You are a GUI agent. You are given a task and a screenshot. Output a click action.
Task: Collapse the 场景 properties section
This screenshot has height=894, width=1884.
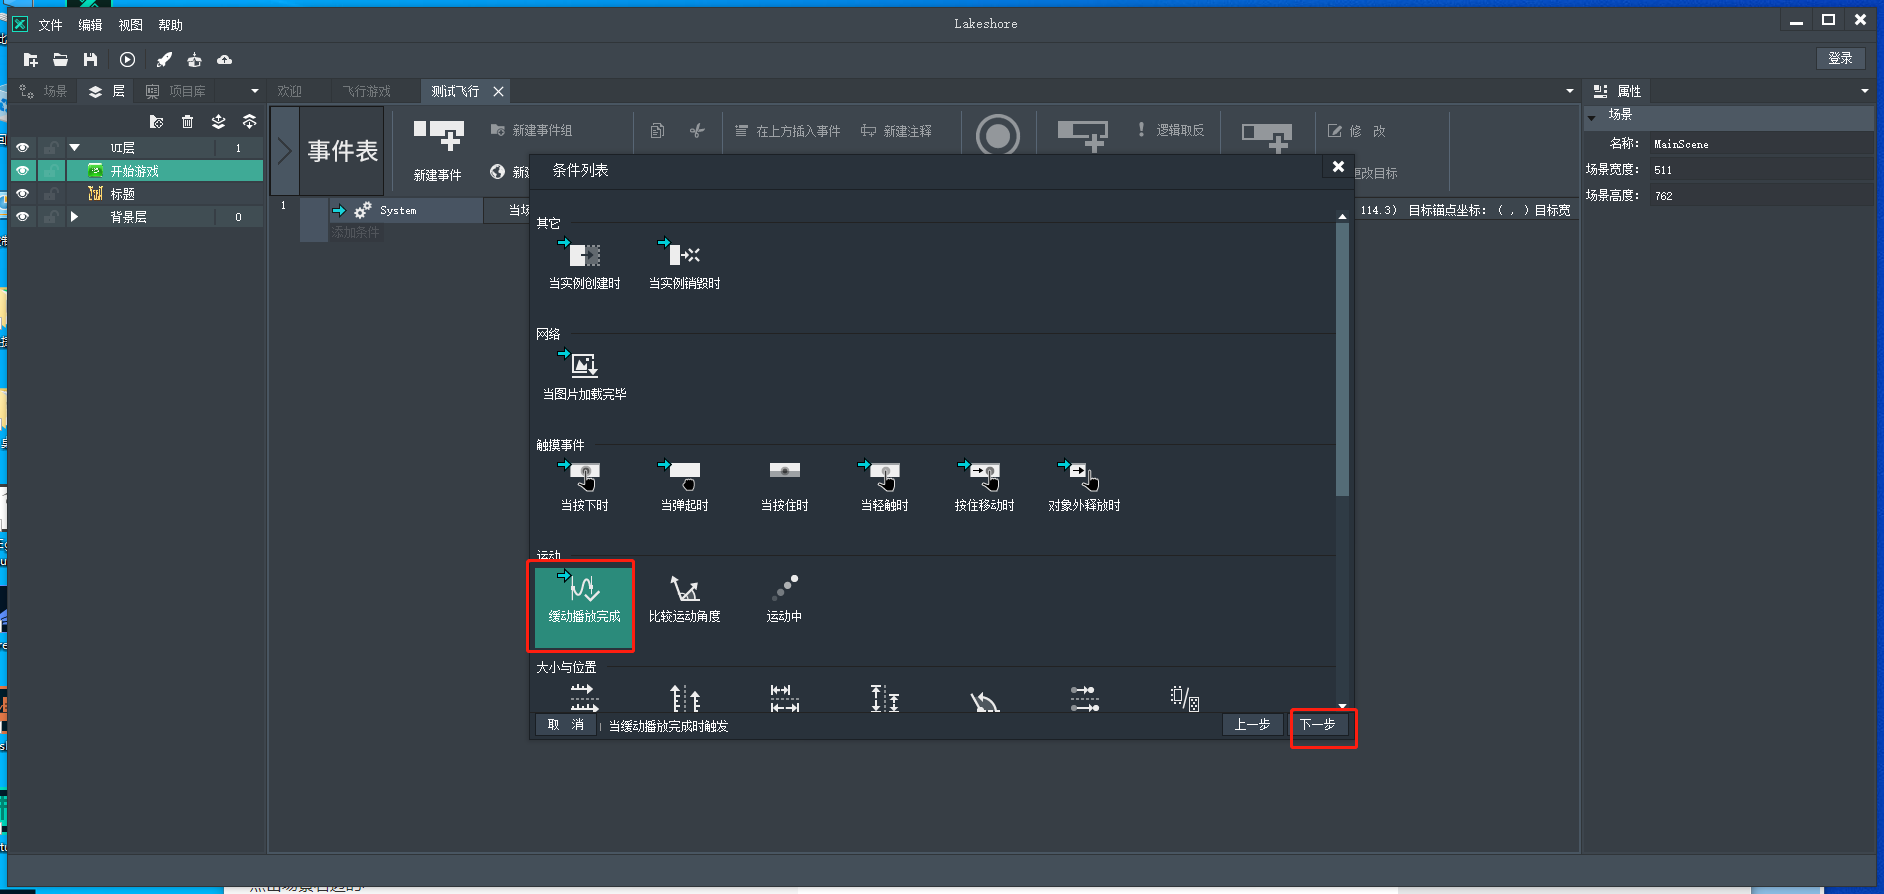[x=1592, y=117]
